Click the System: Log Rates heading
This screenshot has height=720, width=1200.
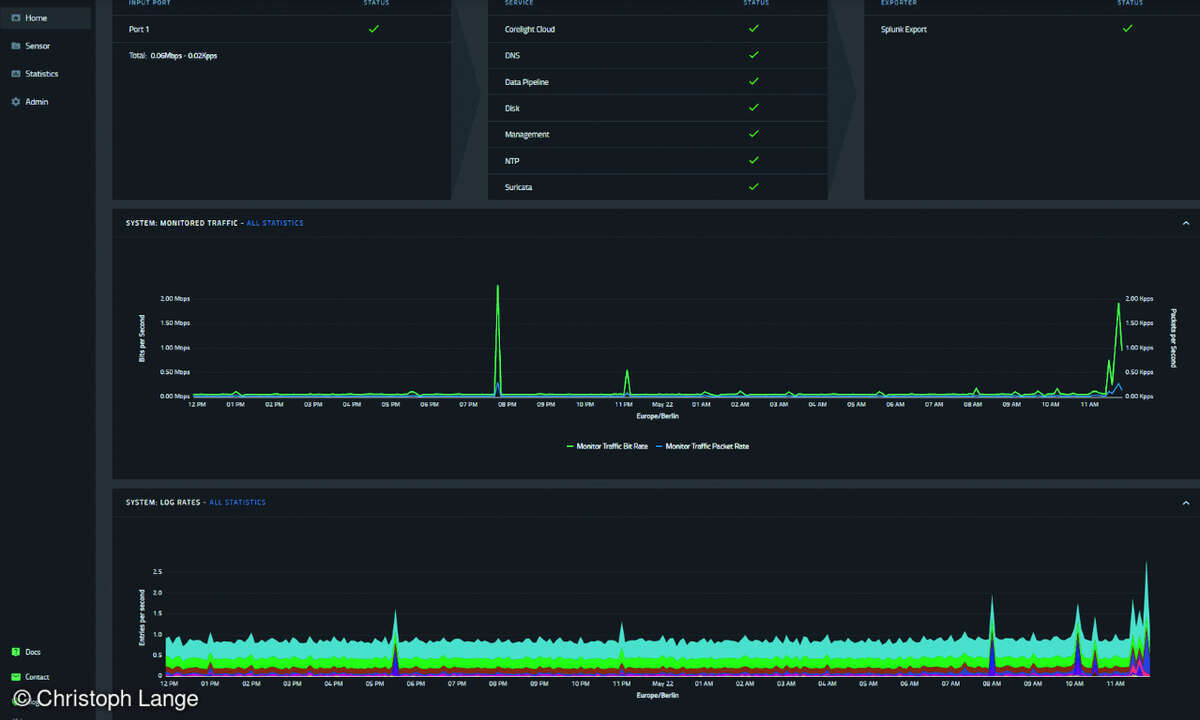[x=164, y=502]
